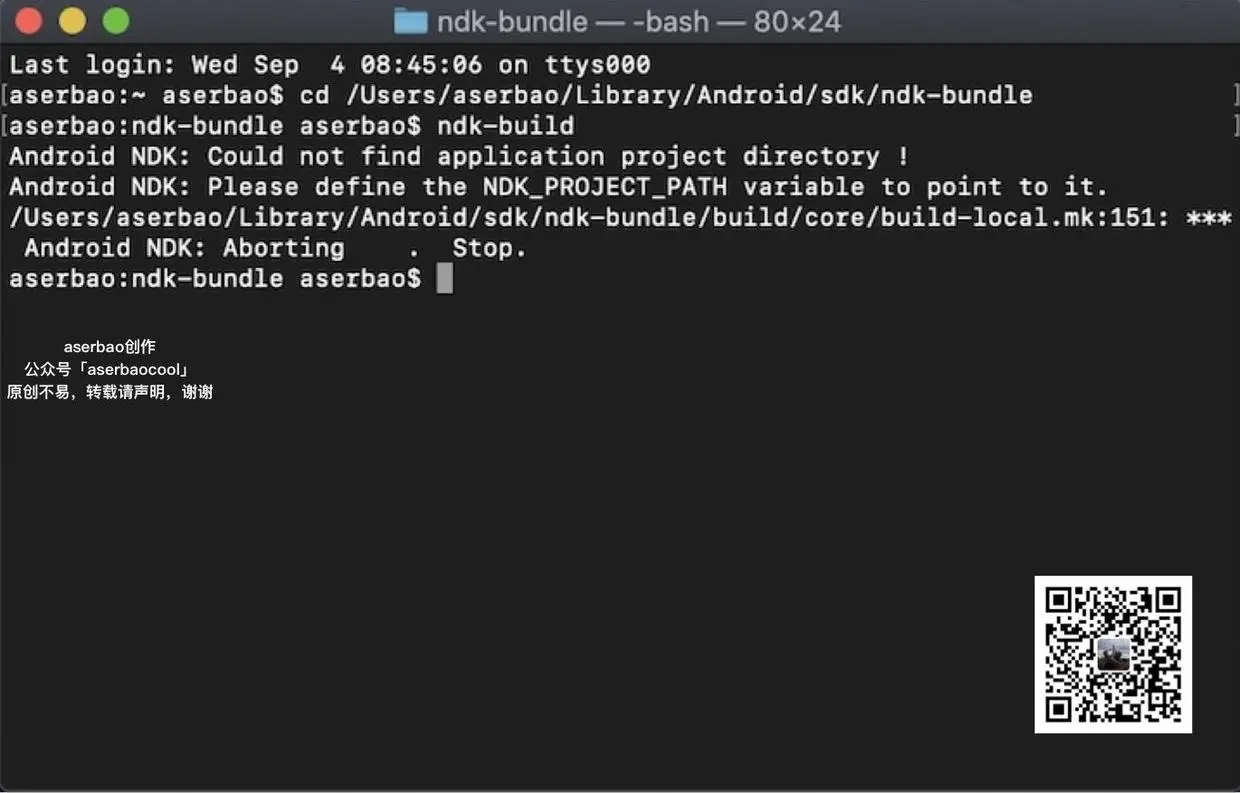Click the cd command path text
Image resolution: width=1240 pixels, height=793 pixels.
(x=689, y=96)
